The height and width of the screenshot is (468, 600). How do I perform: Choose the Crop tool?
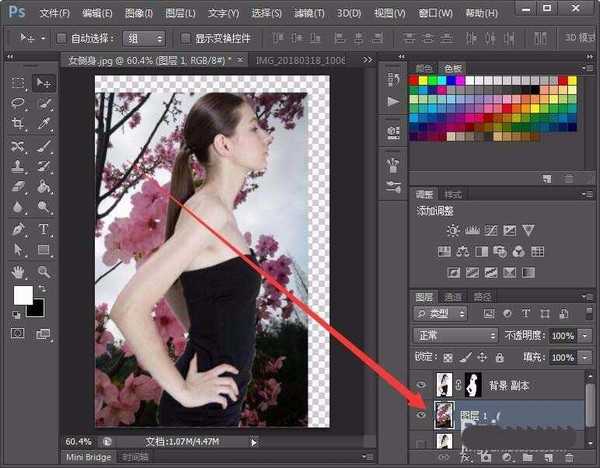point(18,124)
